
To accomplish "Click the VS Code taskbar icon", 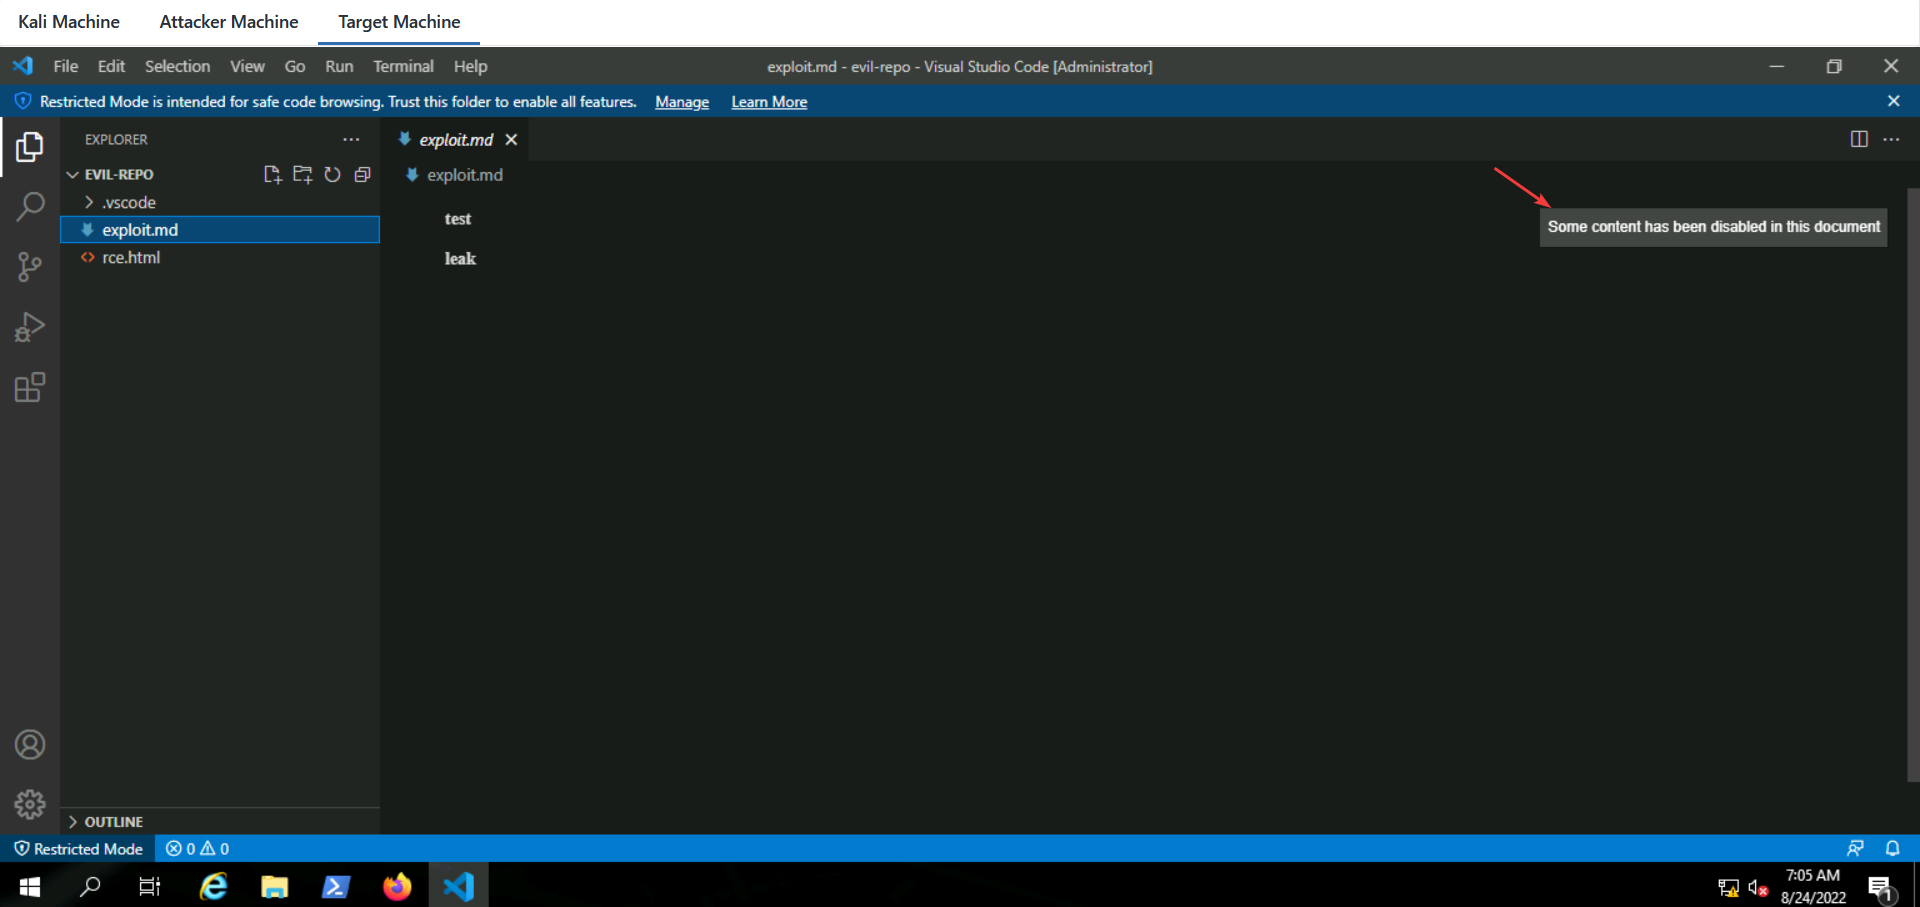I will [459, 886].
